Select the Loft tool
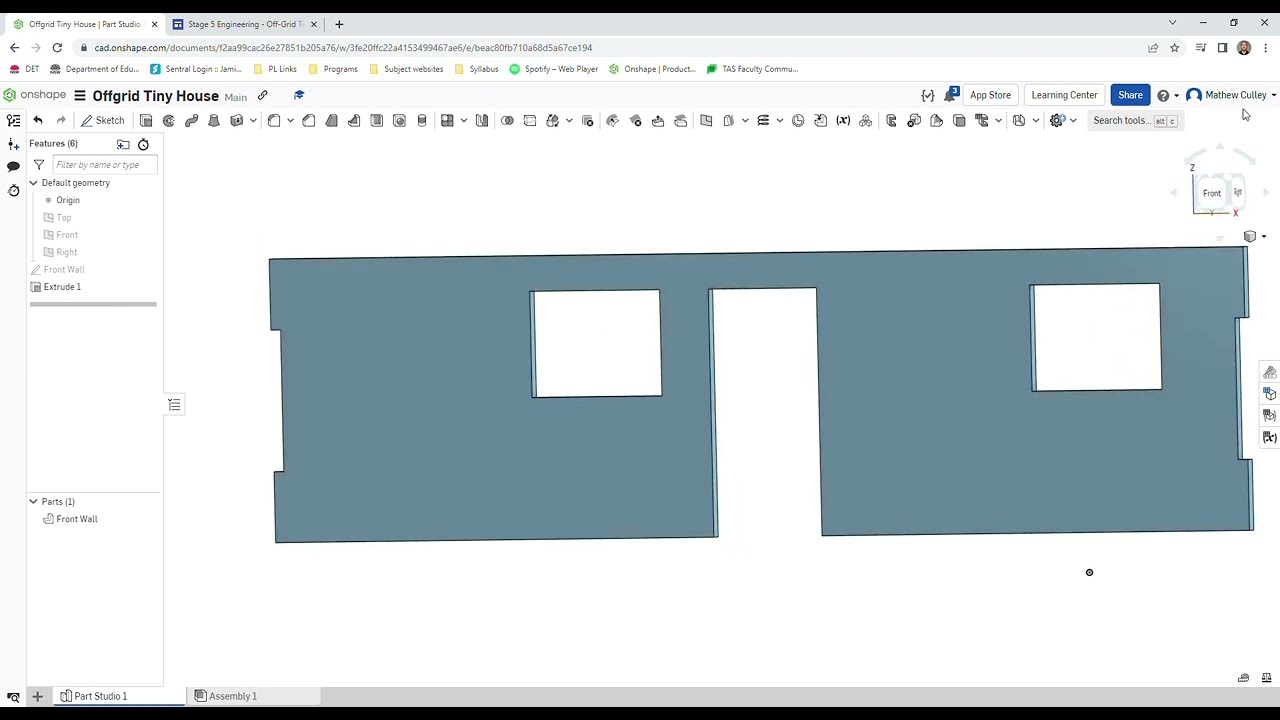This screenshot has width=1280, height=720. [x=214, y=120]
